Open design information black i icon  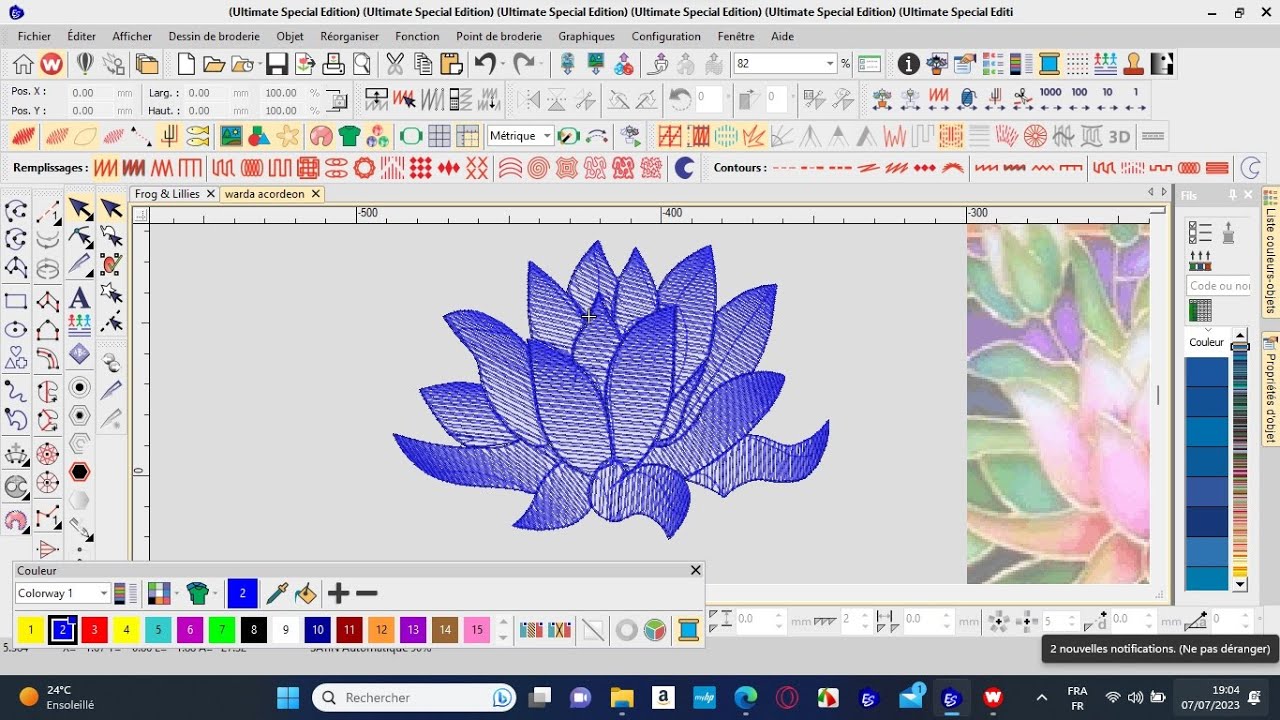[908, 65]
